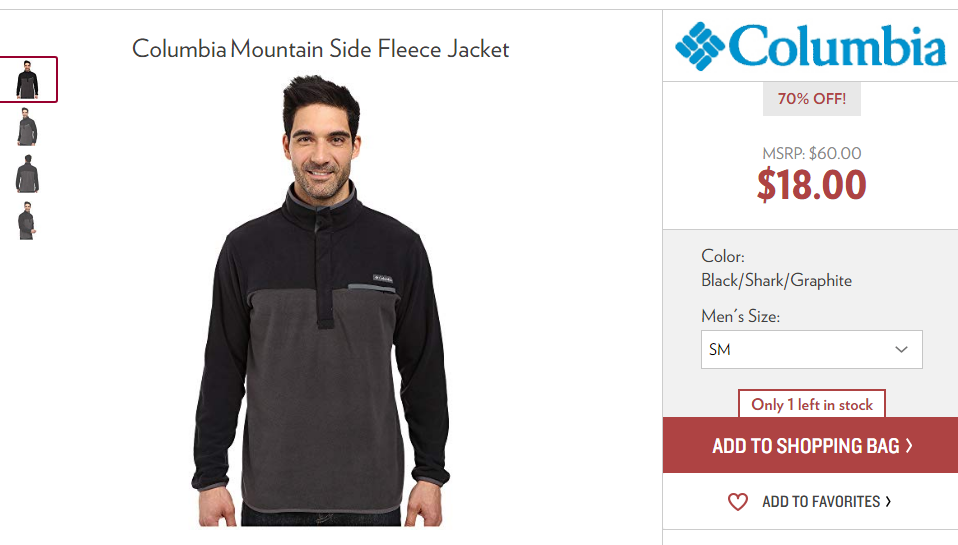
Task: Select the front-view jacket thumbnail
Action: tap(27, 79)
